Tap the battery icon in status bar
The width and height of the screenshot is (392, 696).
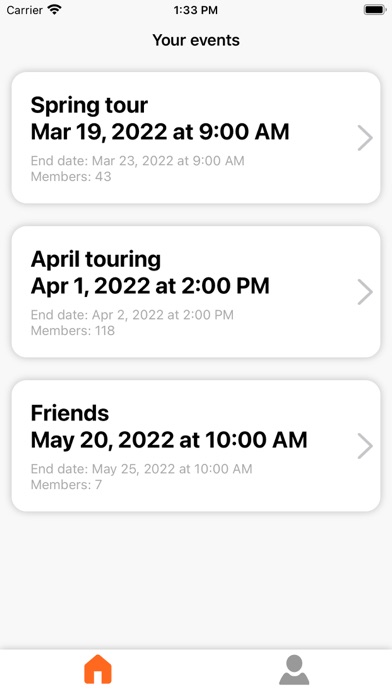(x=375, y=10)
